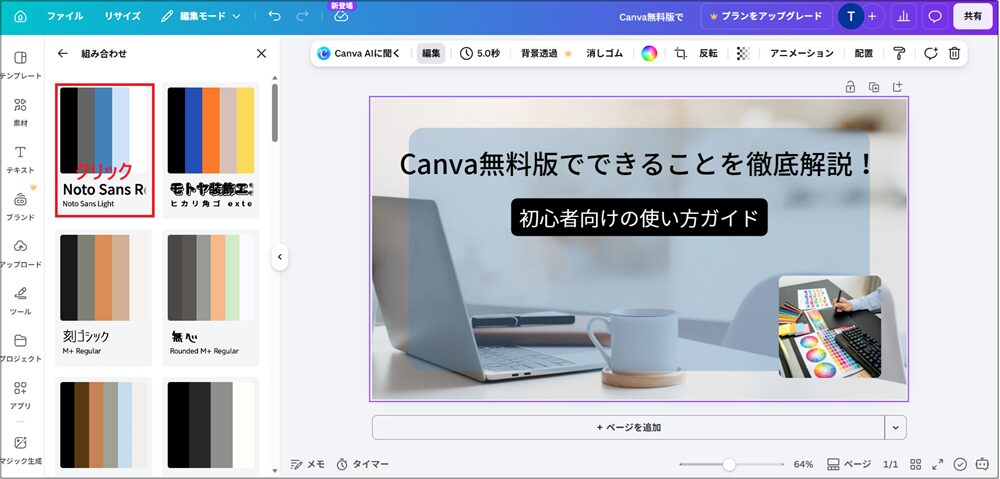This screenshot has height=479, width=1000.
Task: Add new page icon above canvas
Action: coord(897,87)
